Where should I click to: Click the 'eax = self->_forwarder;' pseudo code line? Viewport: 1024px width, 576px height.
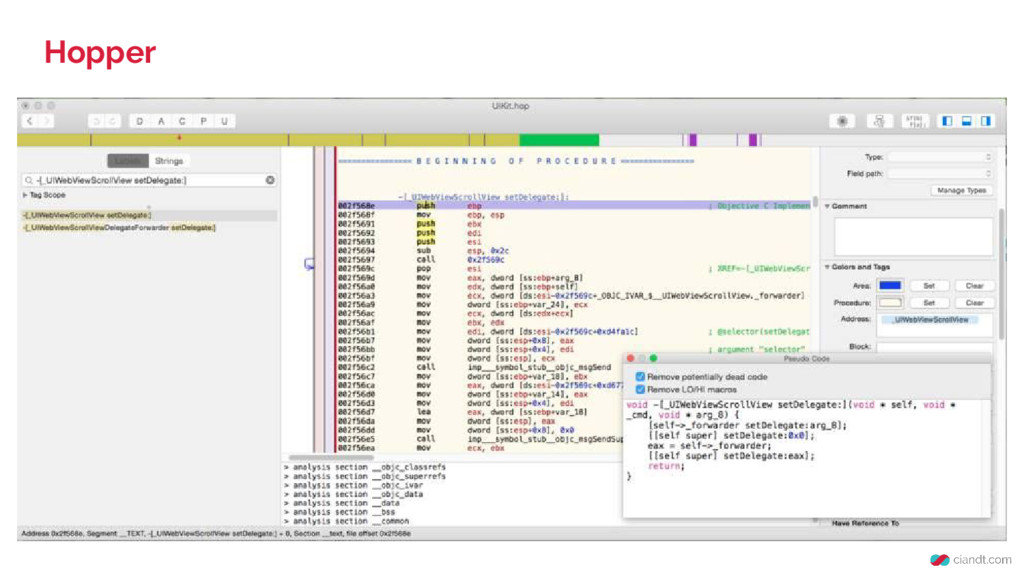click(710, 446)
